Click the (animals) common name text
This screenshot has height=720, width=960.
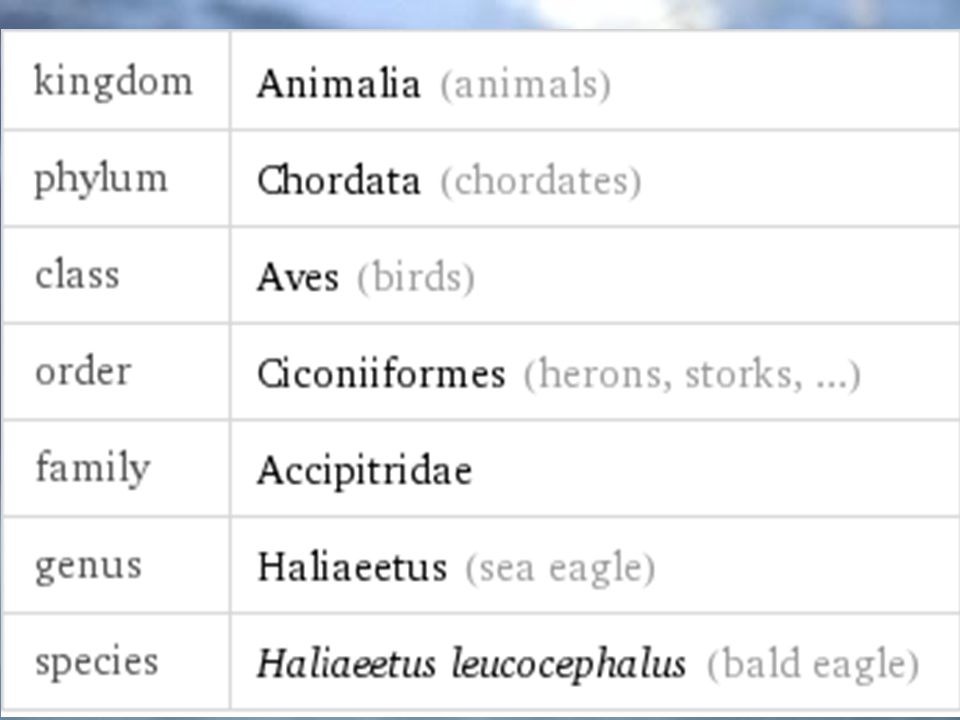click(x=525, y=84)
